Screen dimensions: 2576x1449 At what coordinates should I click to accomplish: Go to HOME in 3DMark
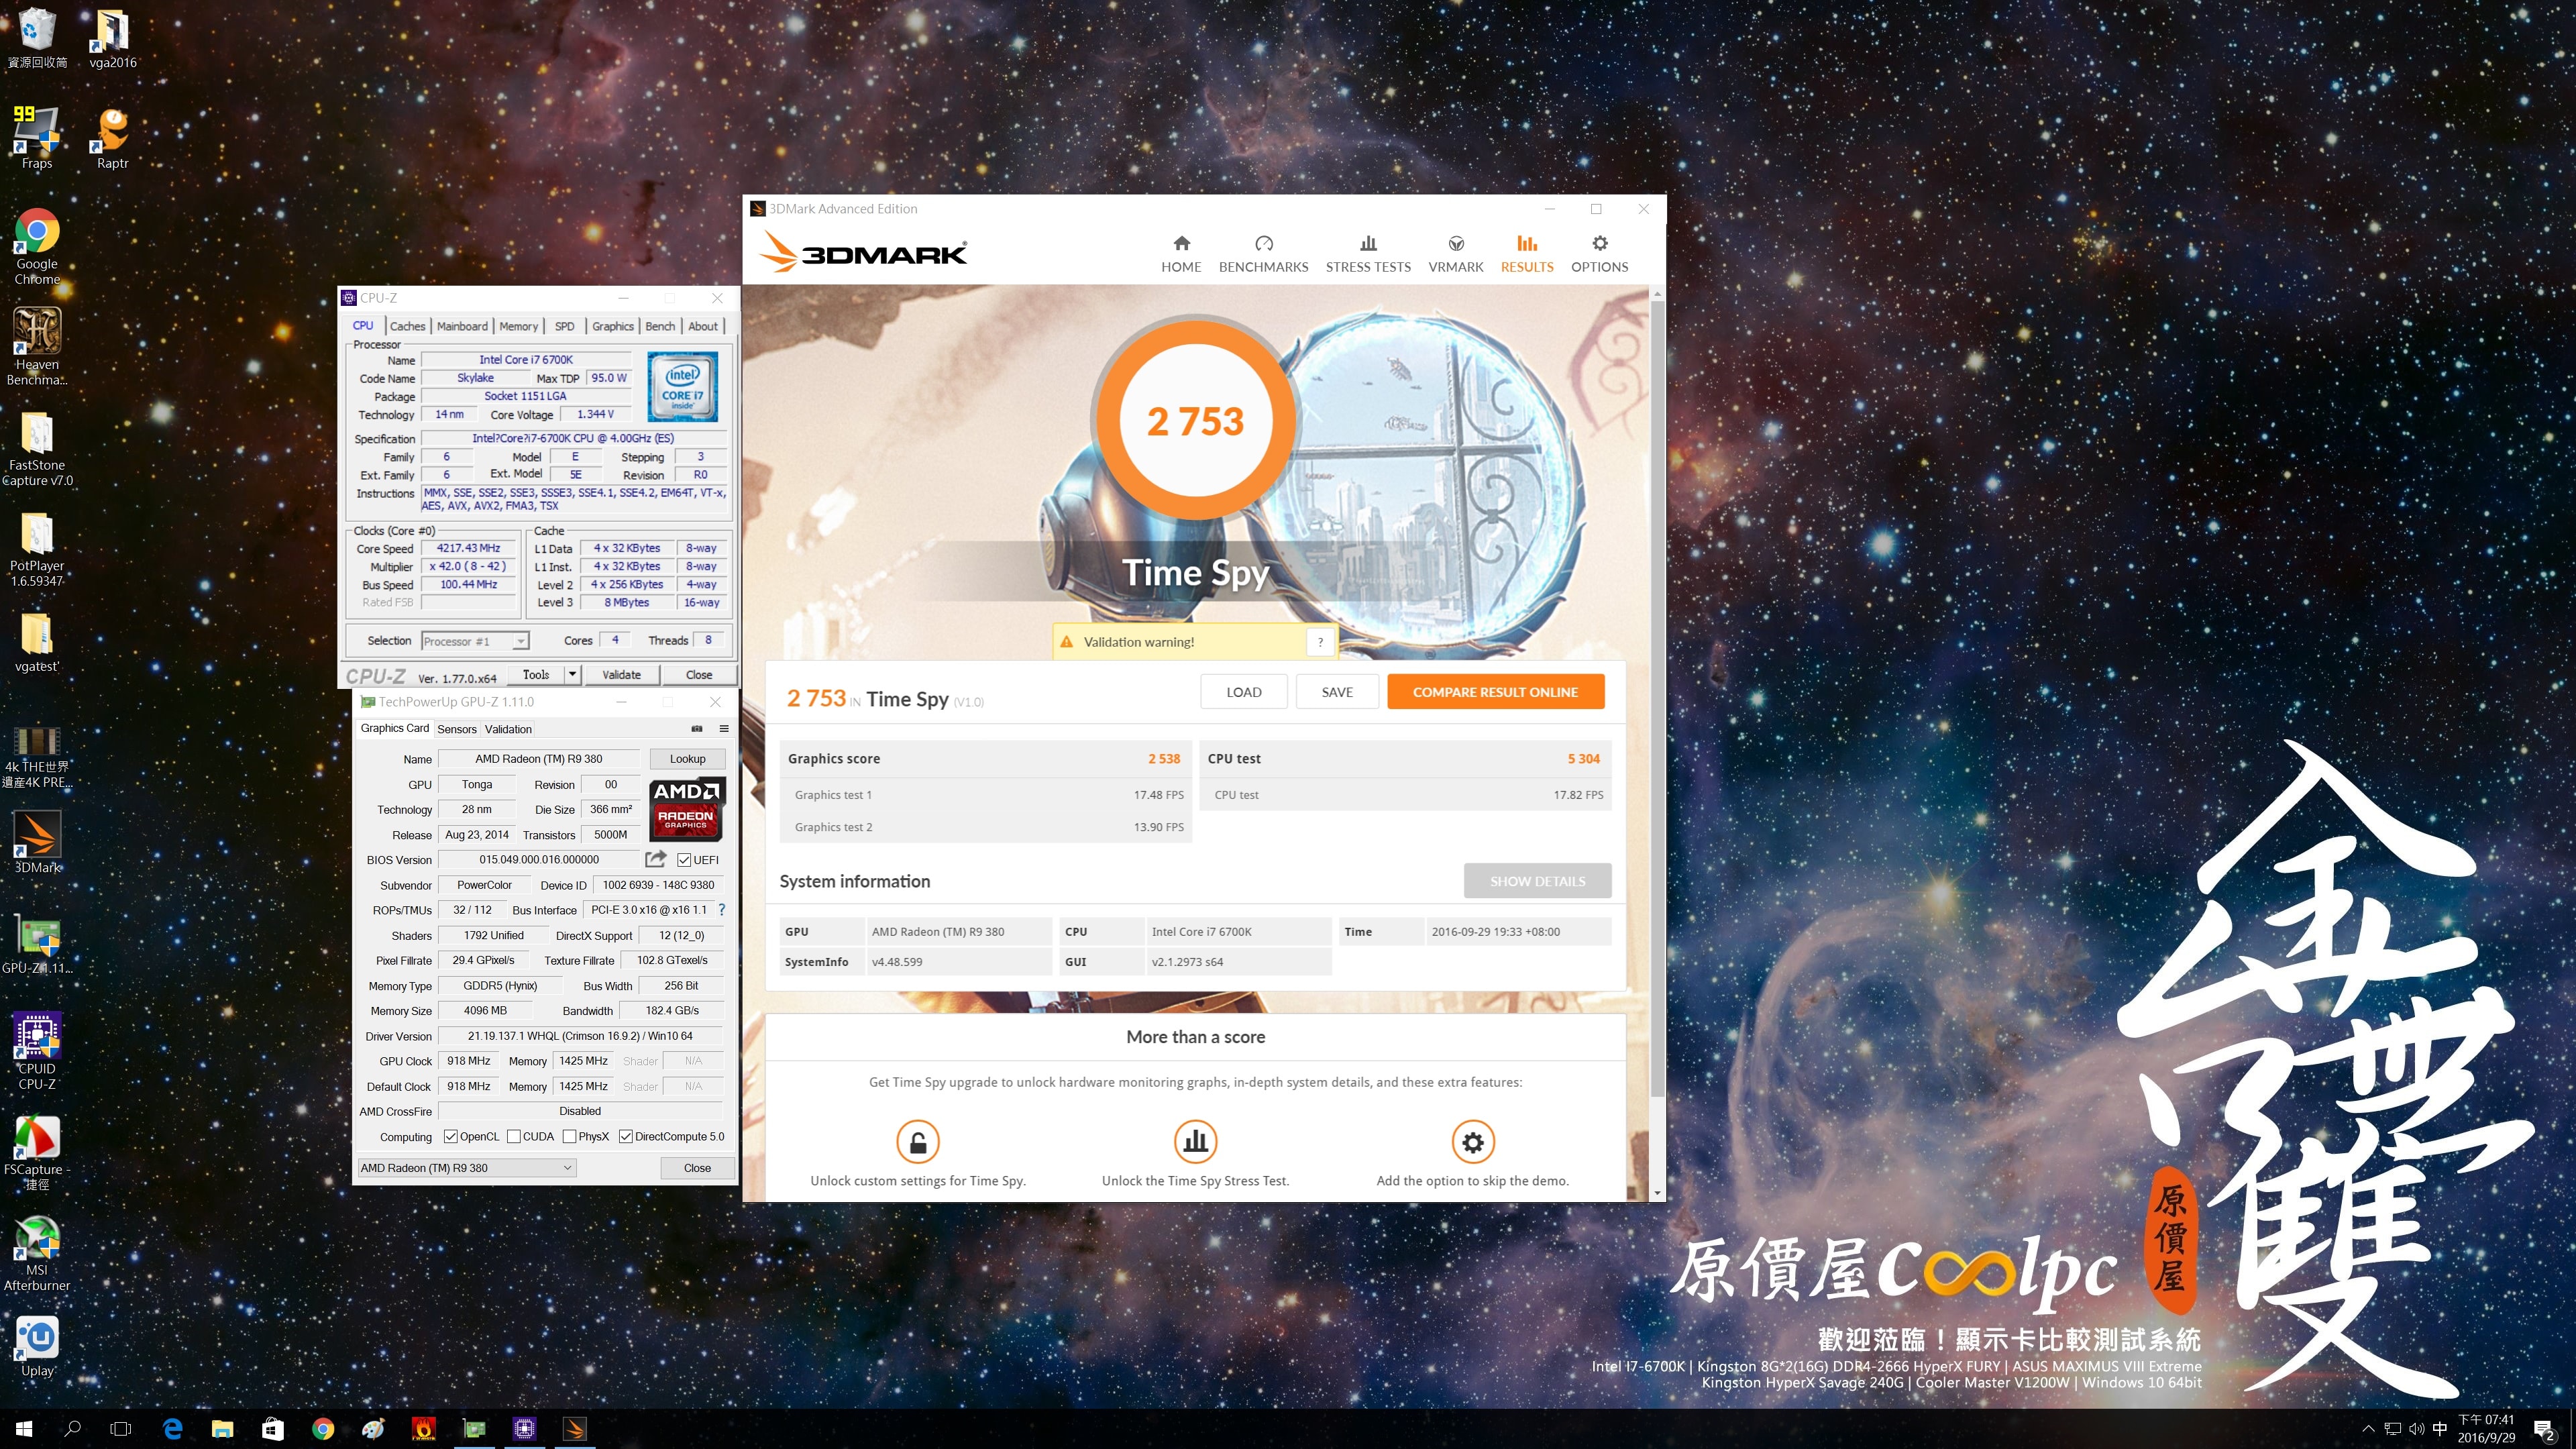[1181, 254]
